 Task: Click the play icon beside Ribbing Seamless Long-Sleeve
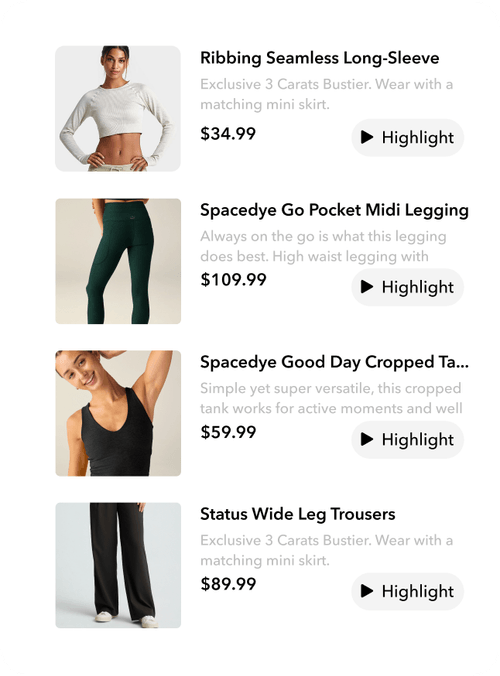coord(367,137)
